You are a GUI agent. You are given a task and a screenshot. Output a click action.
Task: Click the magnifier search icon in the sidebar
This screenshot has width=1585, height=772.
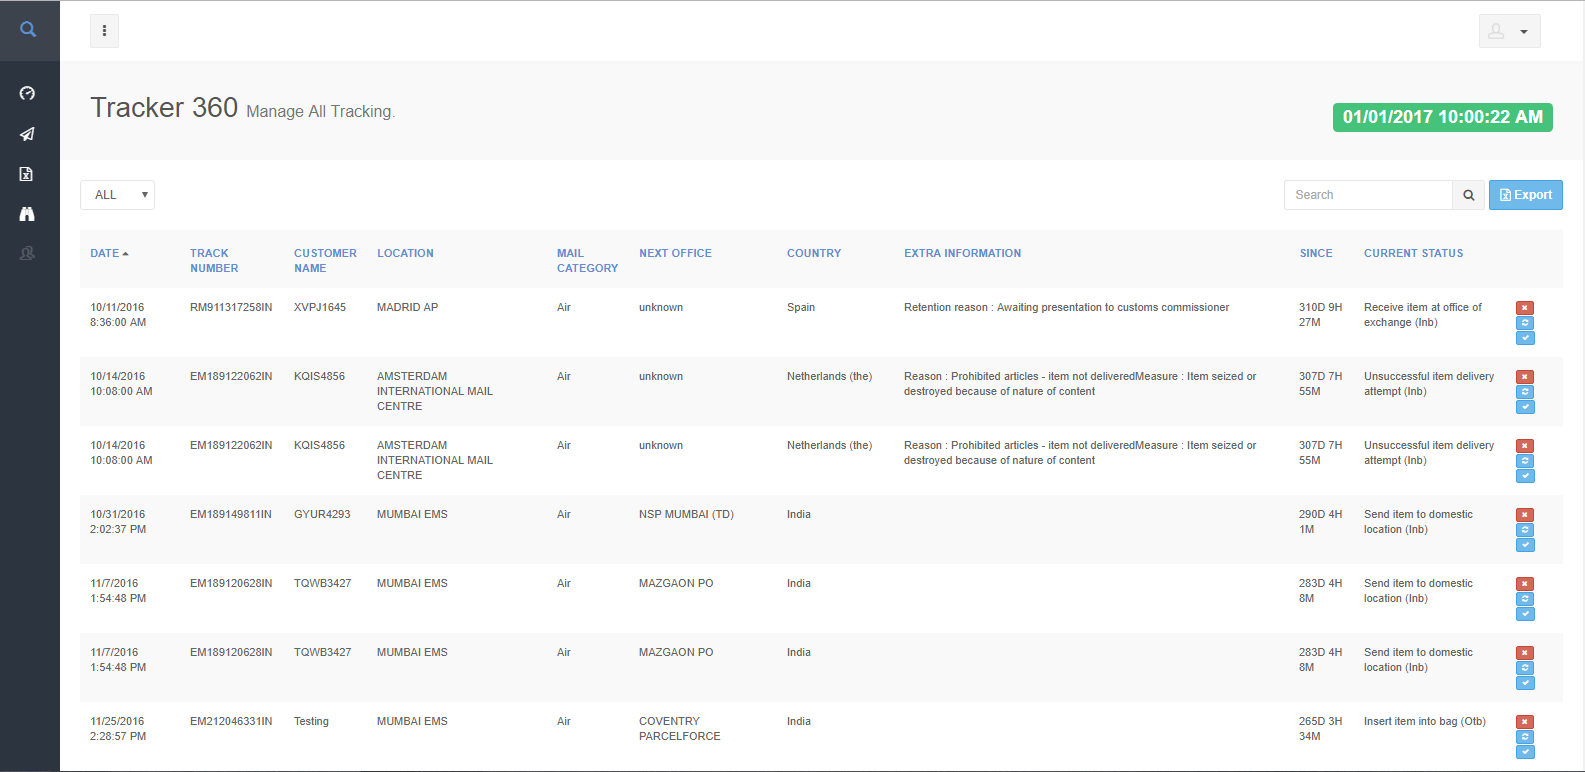[28, 30]
